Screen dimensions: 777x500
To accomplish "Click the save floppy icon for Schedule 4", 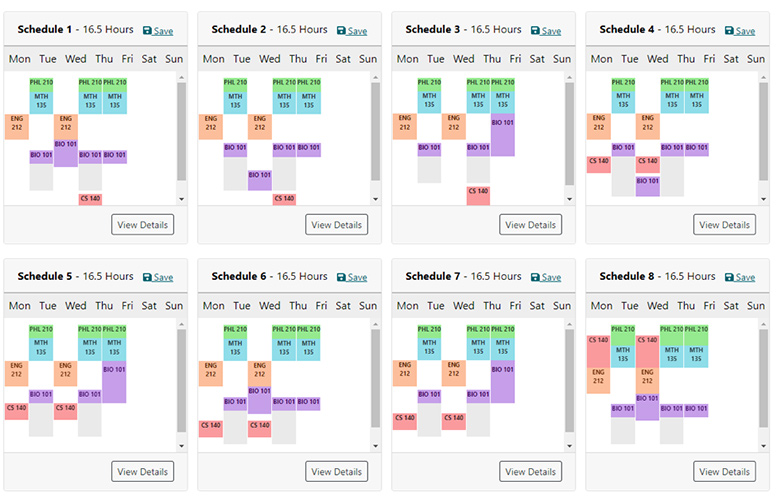I will click(730, 31).
